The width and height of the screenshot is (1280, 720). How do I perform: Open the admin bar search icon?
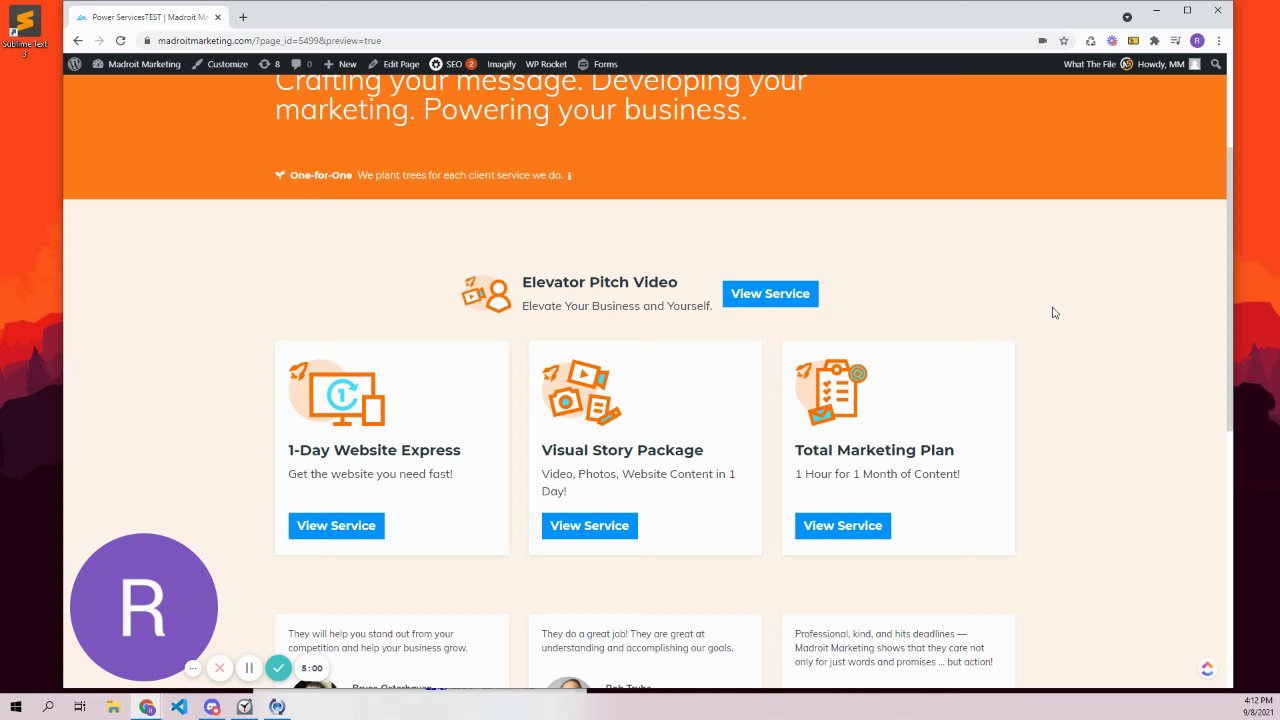click(x=1216, y=64)
